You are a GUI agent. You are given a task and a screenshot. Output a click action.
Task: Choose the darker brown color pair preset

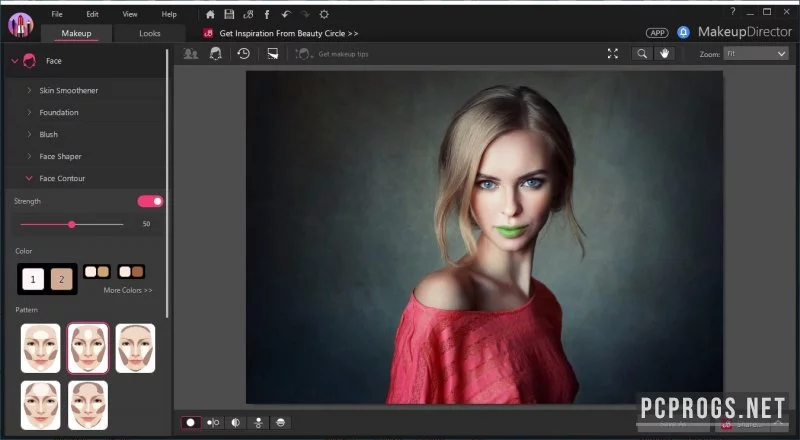pyautogui.click(x=131, y=272)
